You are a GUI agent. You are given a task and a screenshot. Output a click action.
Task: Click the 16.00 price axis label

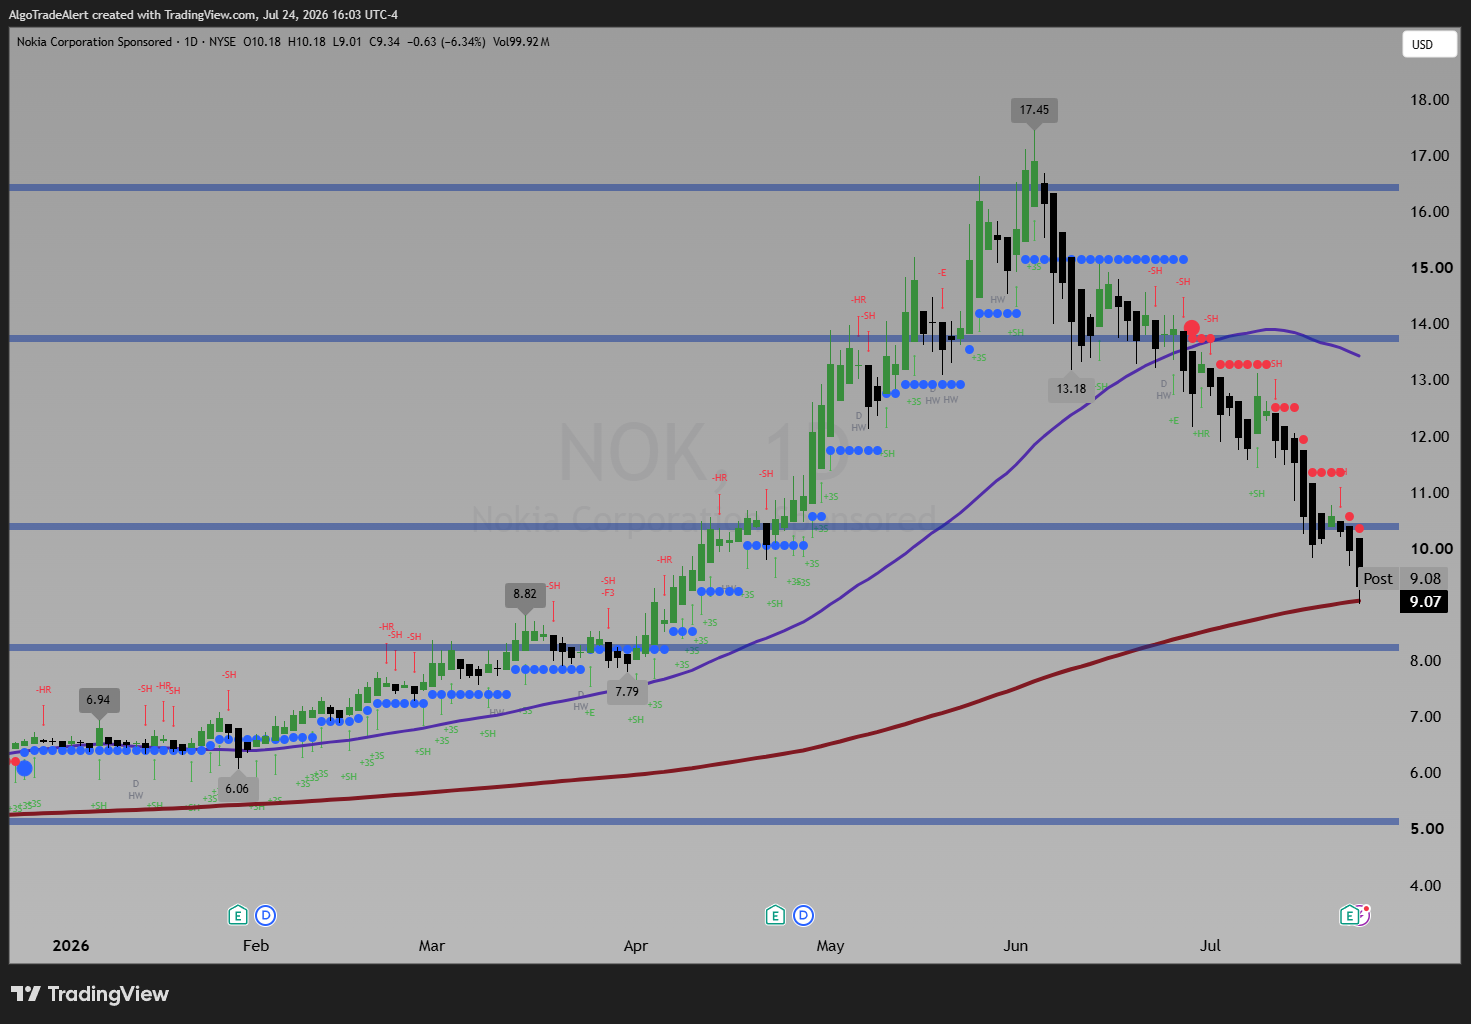(x=1429, y=211)
